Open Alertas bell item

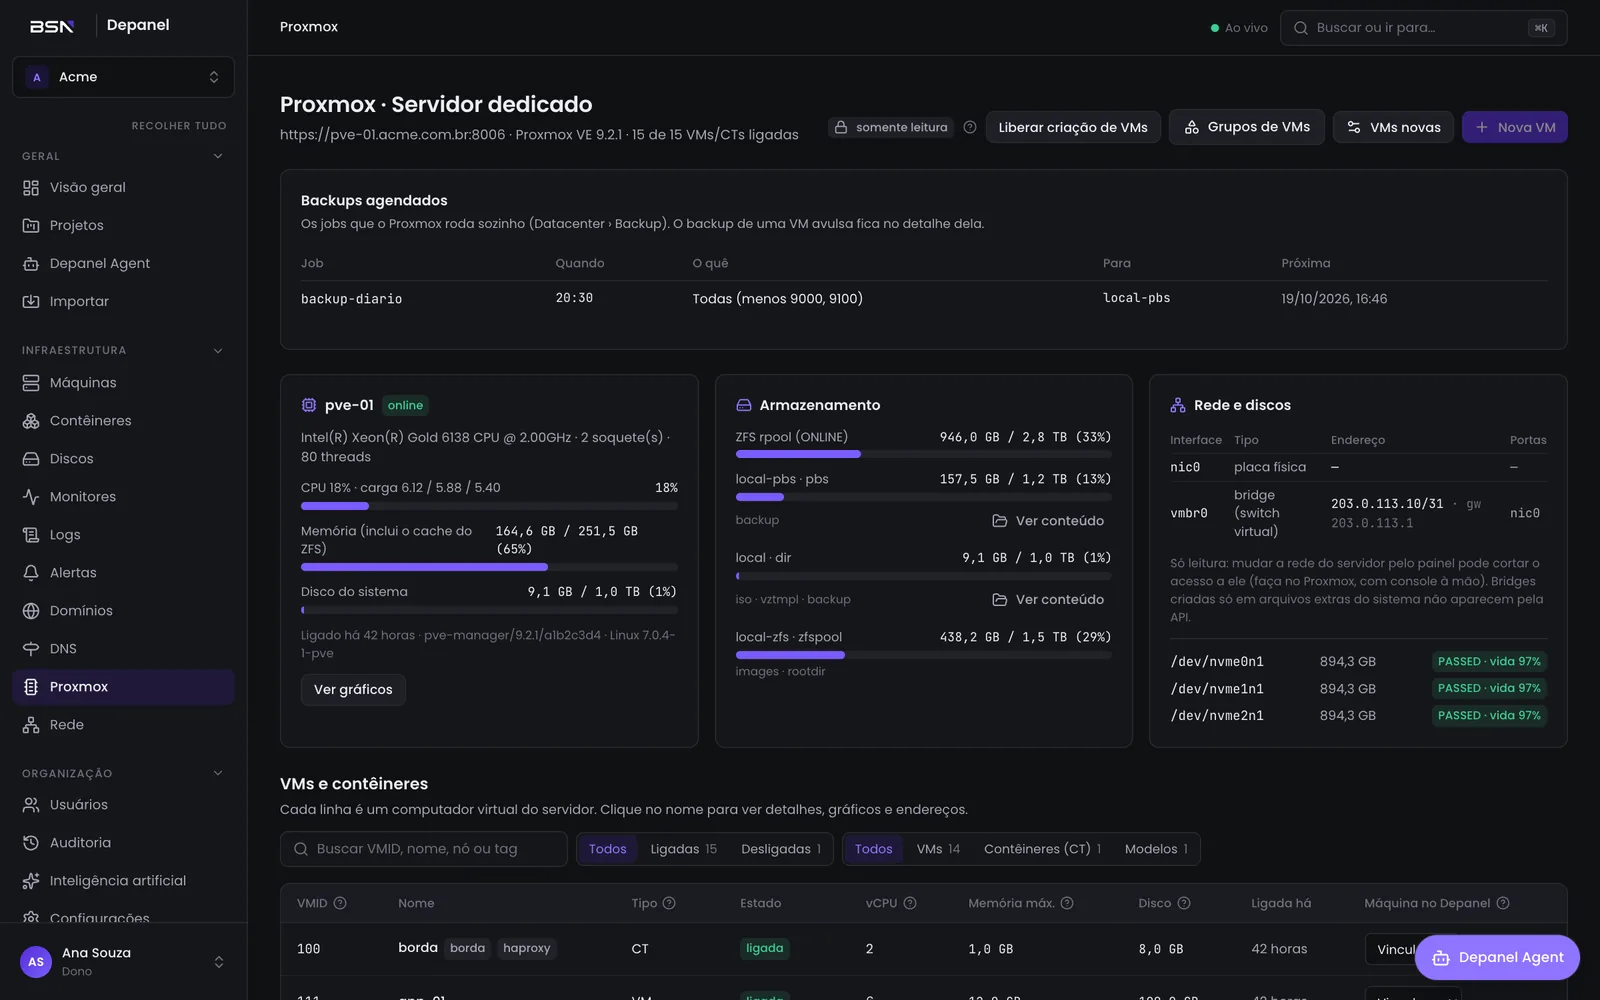[123, 573]
